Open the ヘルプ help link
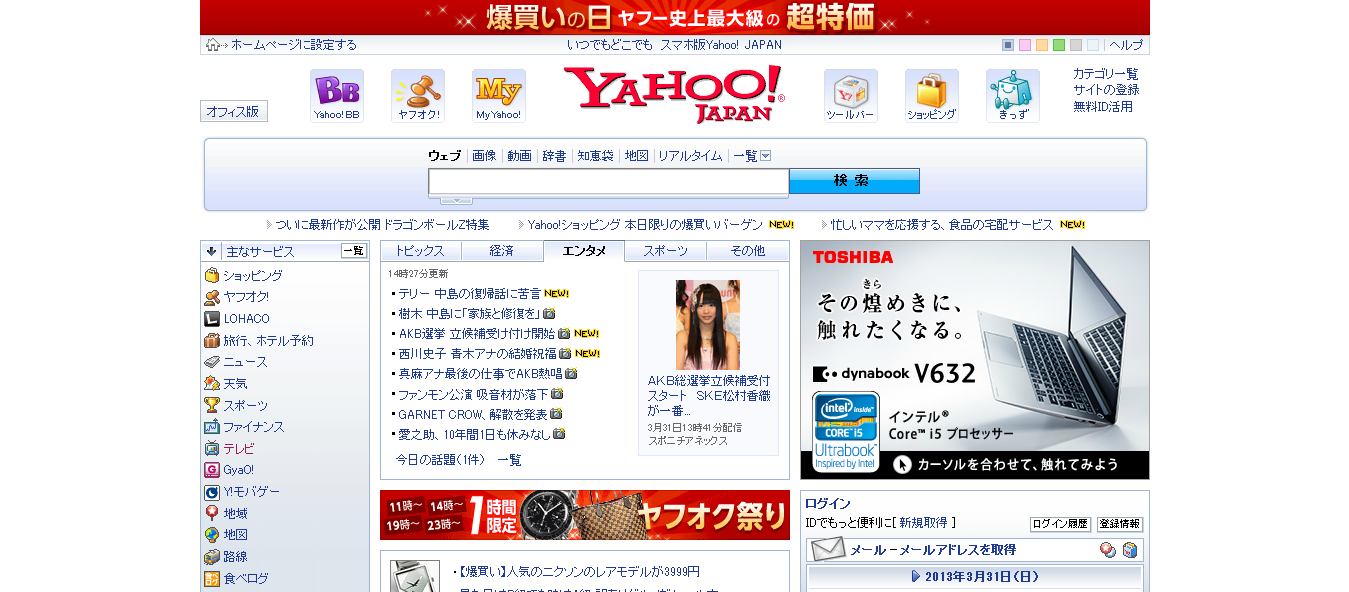Image resolution: width=1349 pixels, height=592 pixels. 1126,45
